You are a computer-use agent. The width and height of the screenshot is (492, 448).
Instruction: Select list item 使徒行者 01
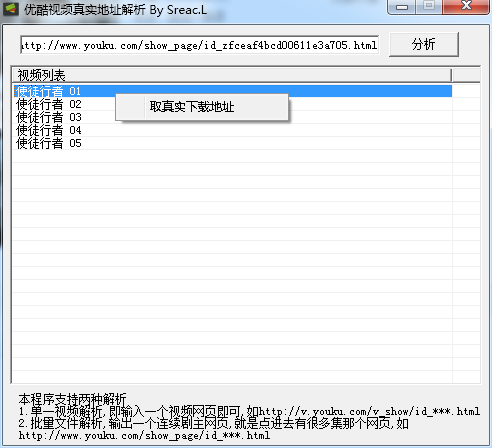tap(233, 91)
